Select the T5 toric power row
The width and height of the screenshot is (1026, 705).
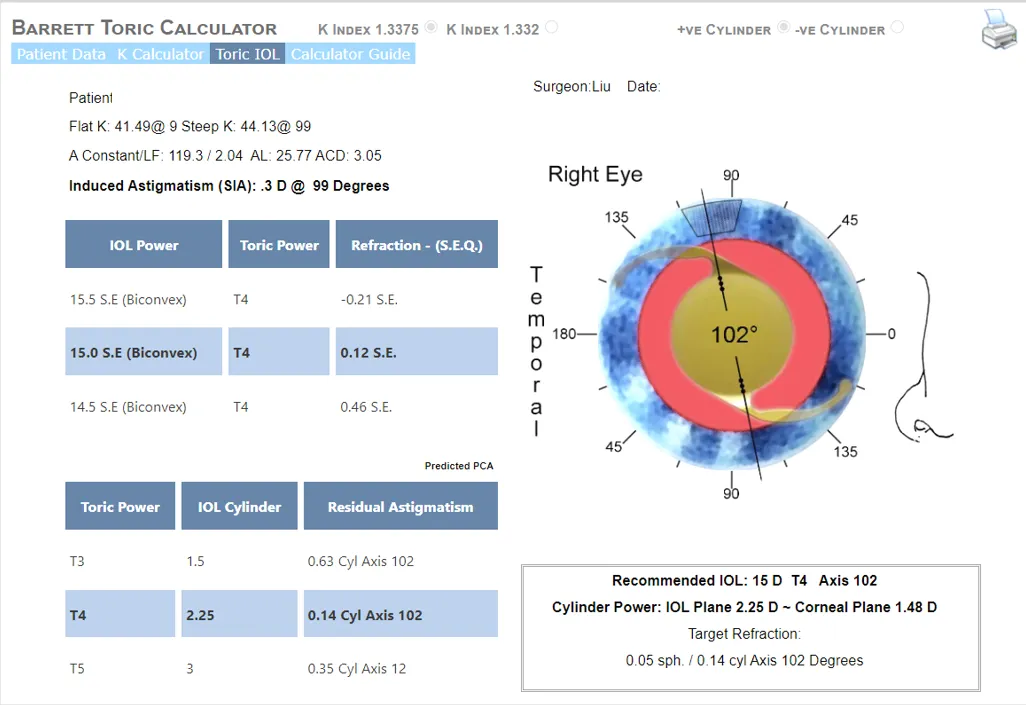pyautogui.click(x=281, y=668)
